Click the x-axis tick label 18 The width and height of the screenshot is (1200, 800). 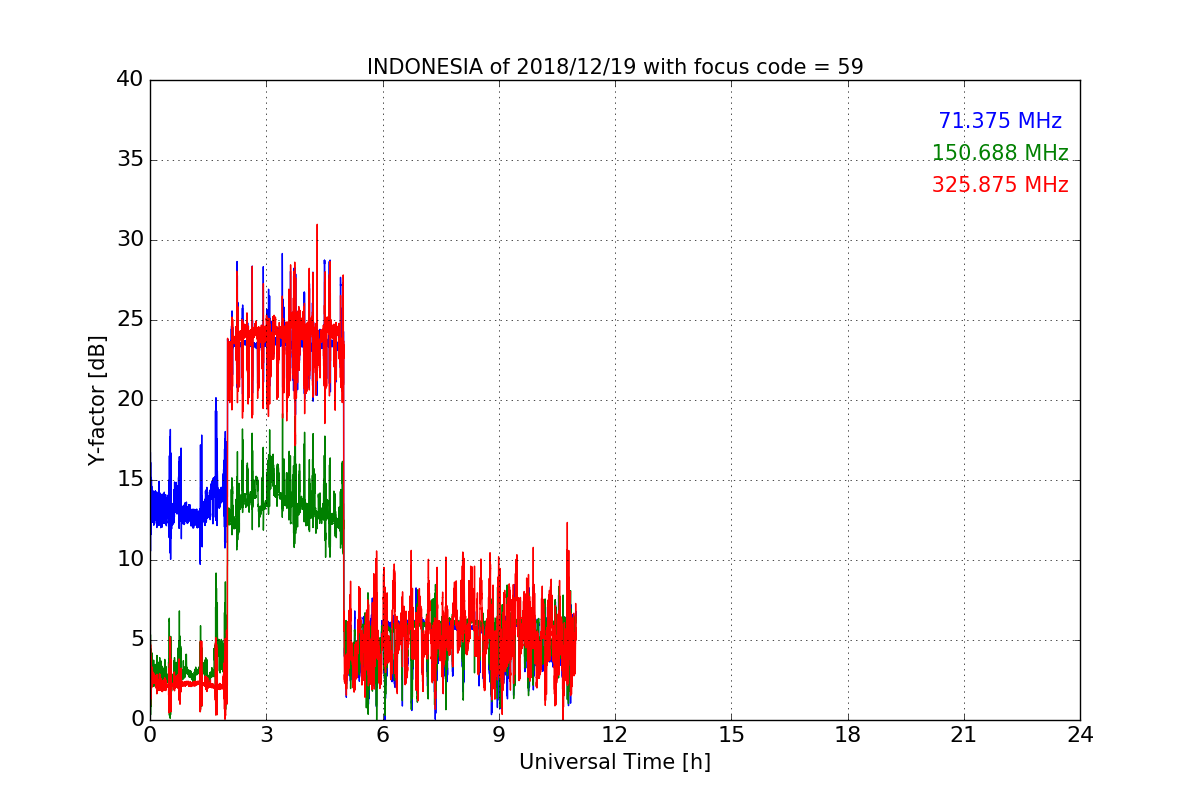tap(848, 735)
